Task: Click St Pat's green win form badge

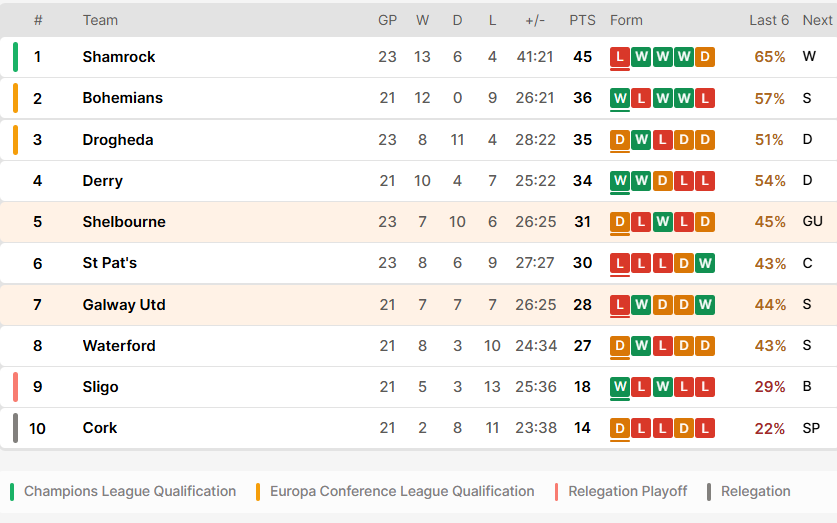Action: pos(705,263)
